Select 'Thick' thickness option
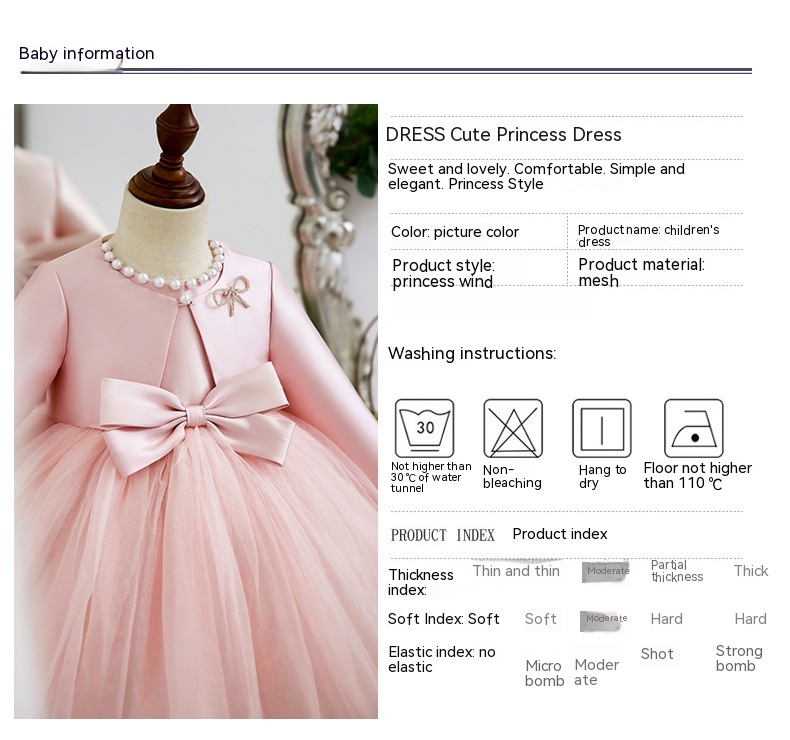This screenshot has width=790, height=740. tap(751, 571)
